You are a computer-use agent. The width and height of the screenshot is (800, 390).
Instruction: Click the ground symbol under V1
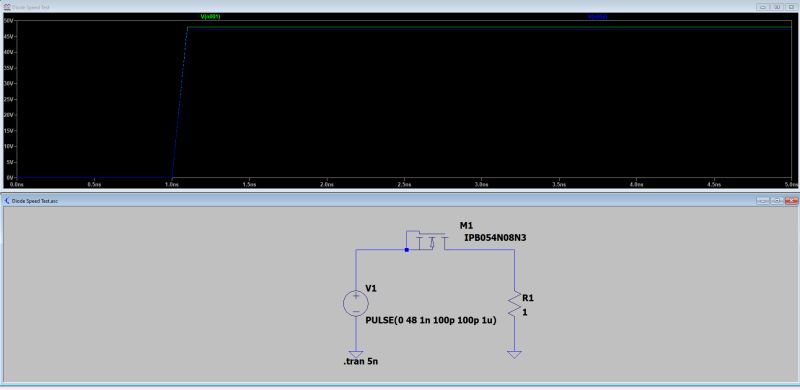coord(356,354)
